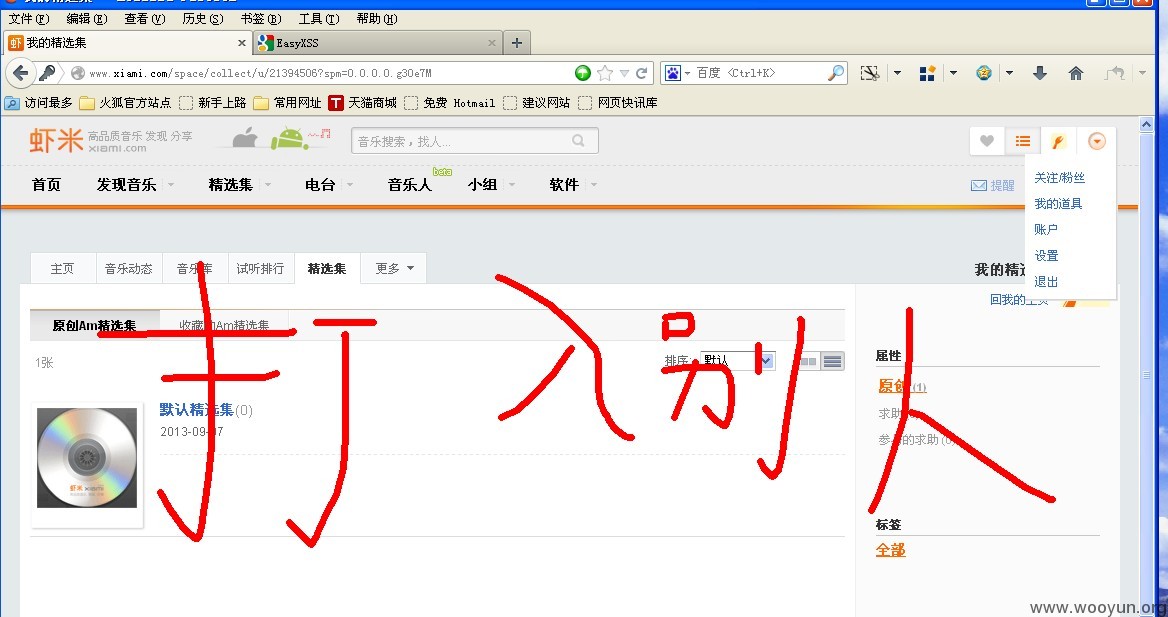Click the browser URL address field

point(328,73)
